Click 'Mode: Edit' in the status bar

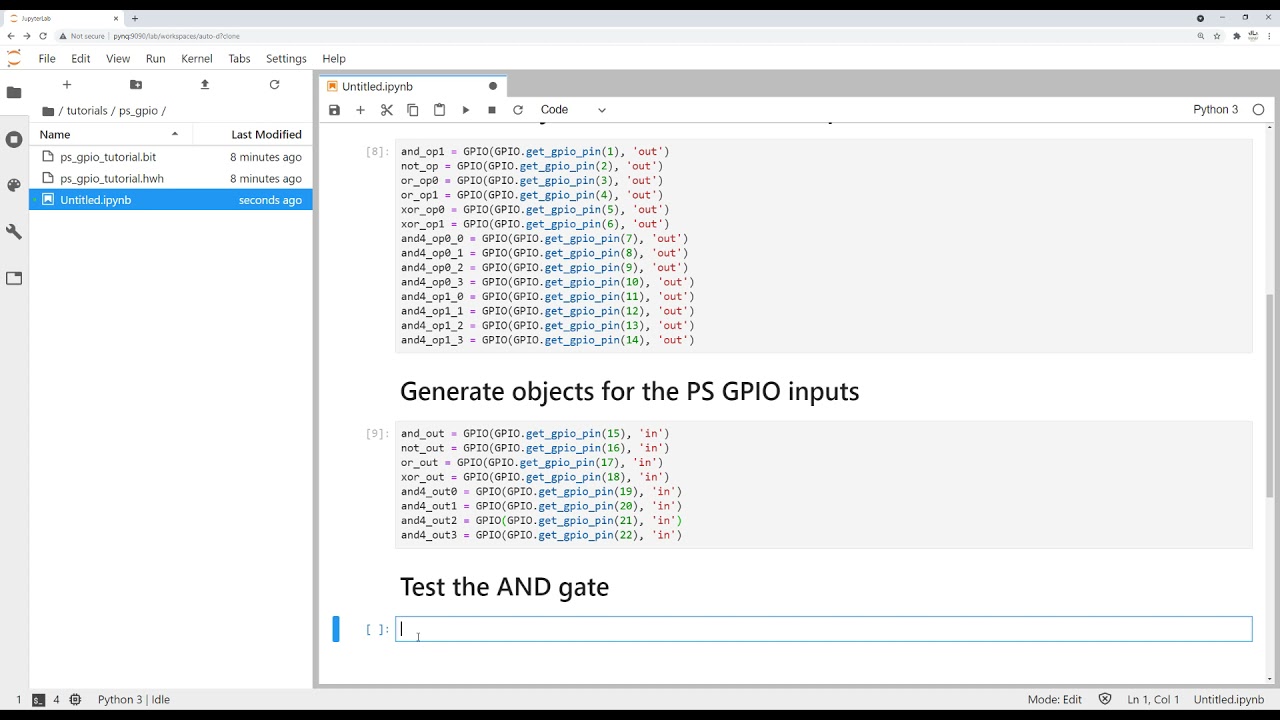1054,700
